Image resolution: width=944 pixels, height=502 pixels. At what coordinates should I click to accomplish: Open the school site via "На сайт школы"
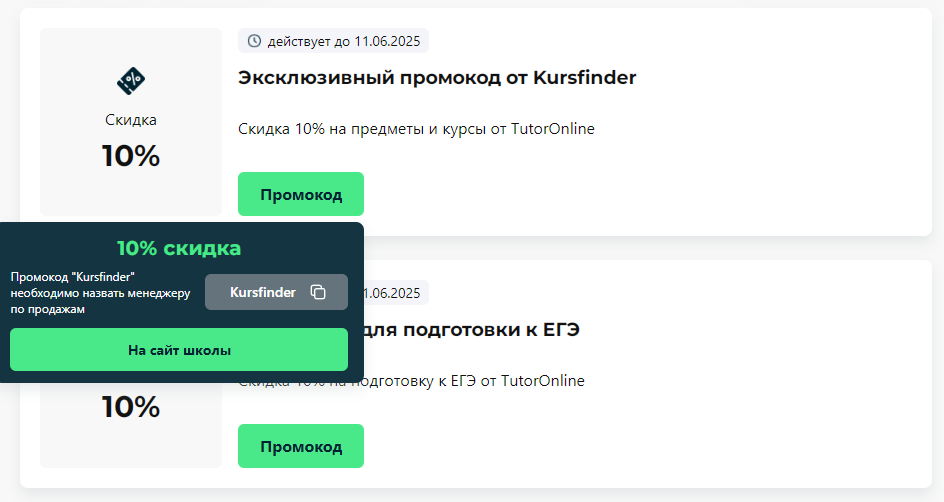pyautogui.click(x=179, y=350)
